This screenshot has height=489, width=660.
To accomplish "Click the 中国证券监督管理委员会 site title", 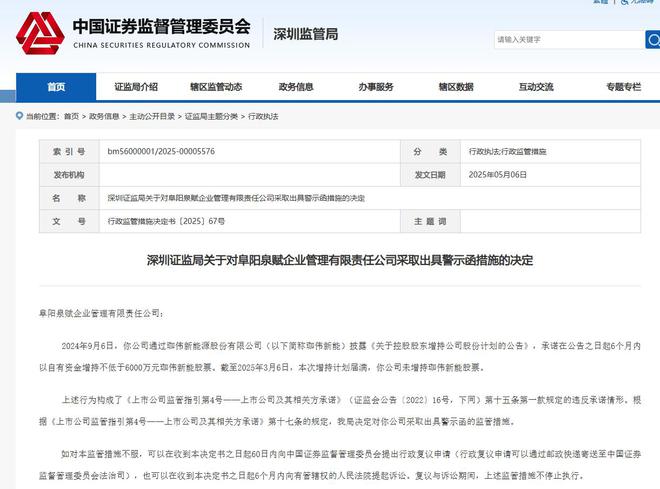I will 162,27.
